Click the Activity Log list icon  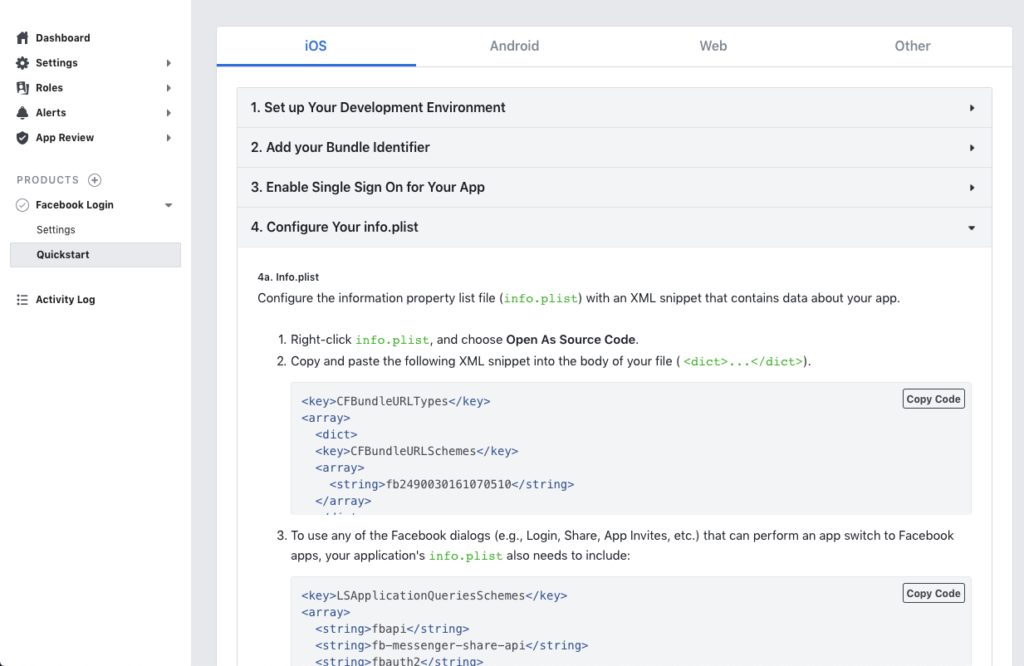22,299
